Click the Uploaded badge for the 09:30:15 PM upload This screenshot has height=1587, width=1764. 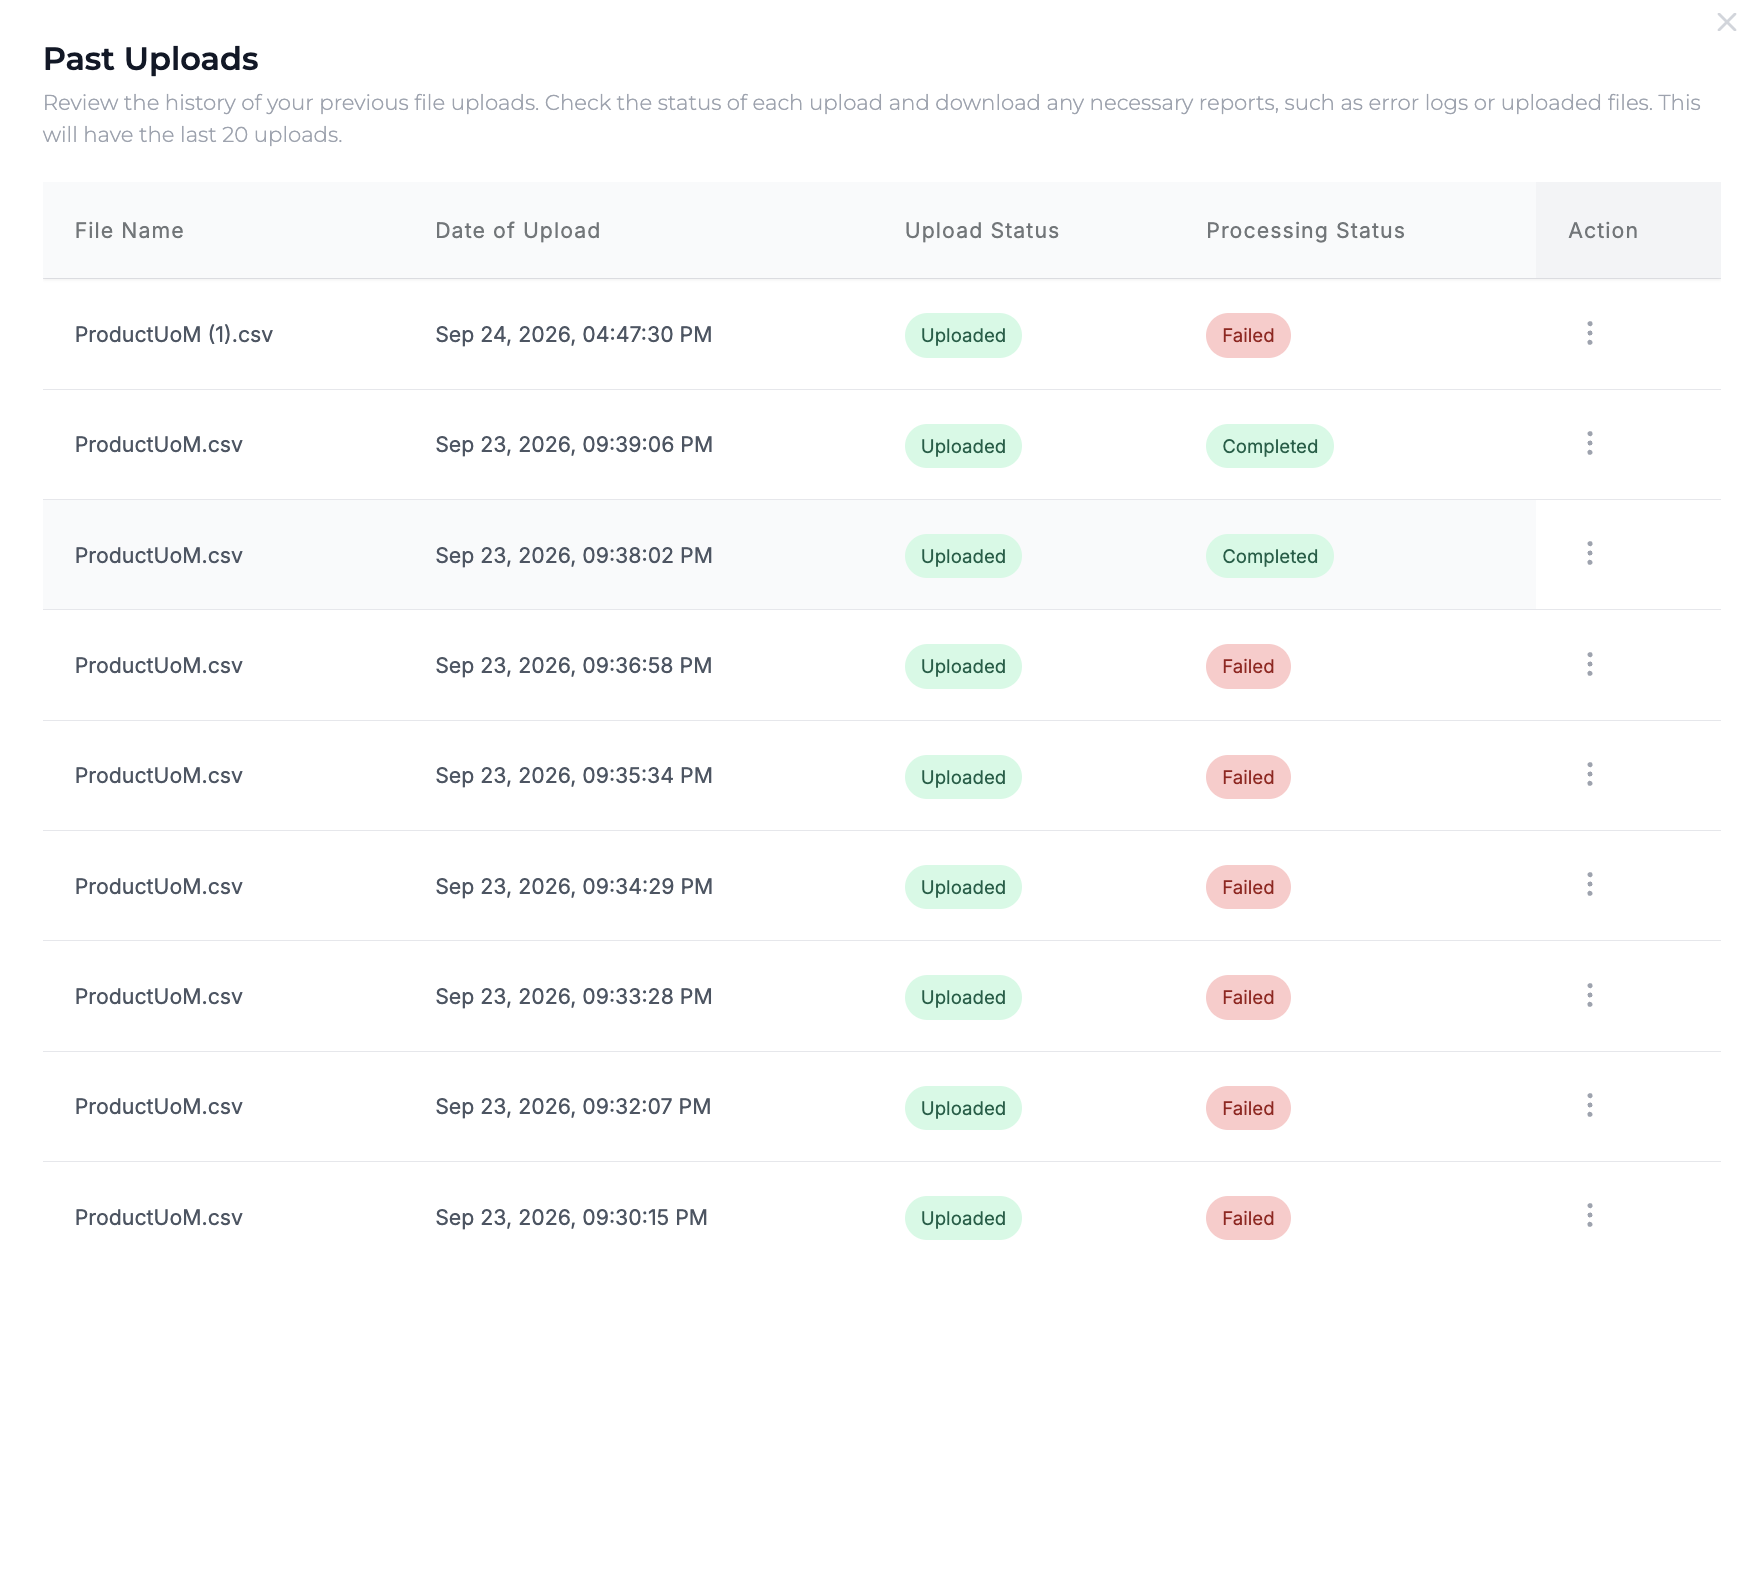pyautogui.click(x=963, y=1218)
